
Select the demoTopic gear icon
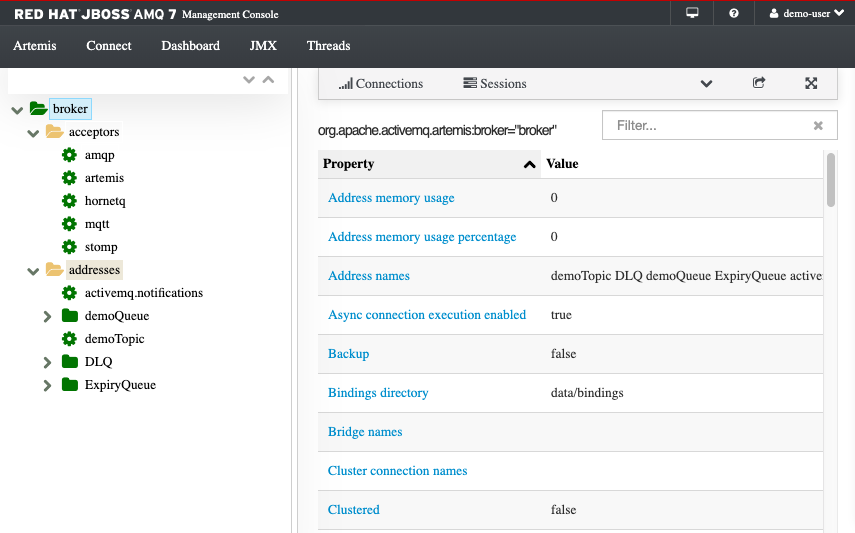[x=69, y=339]
